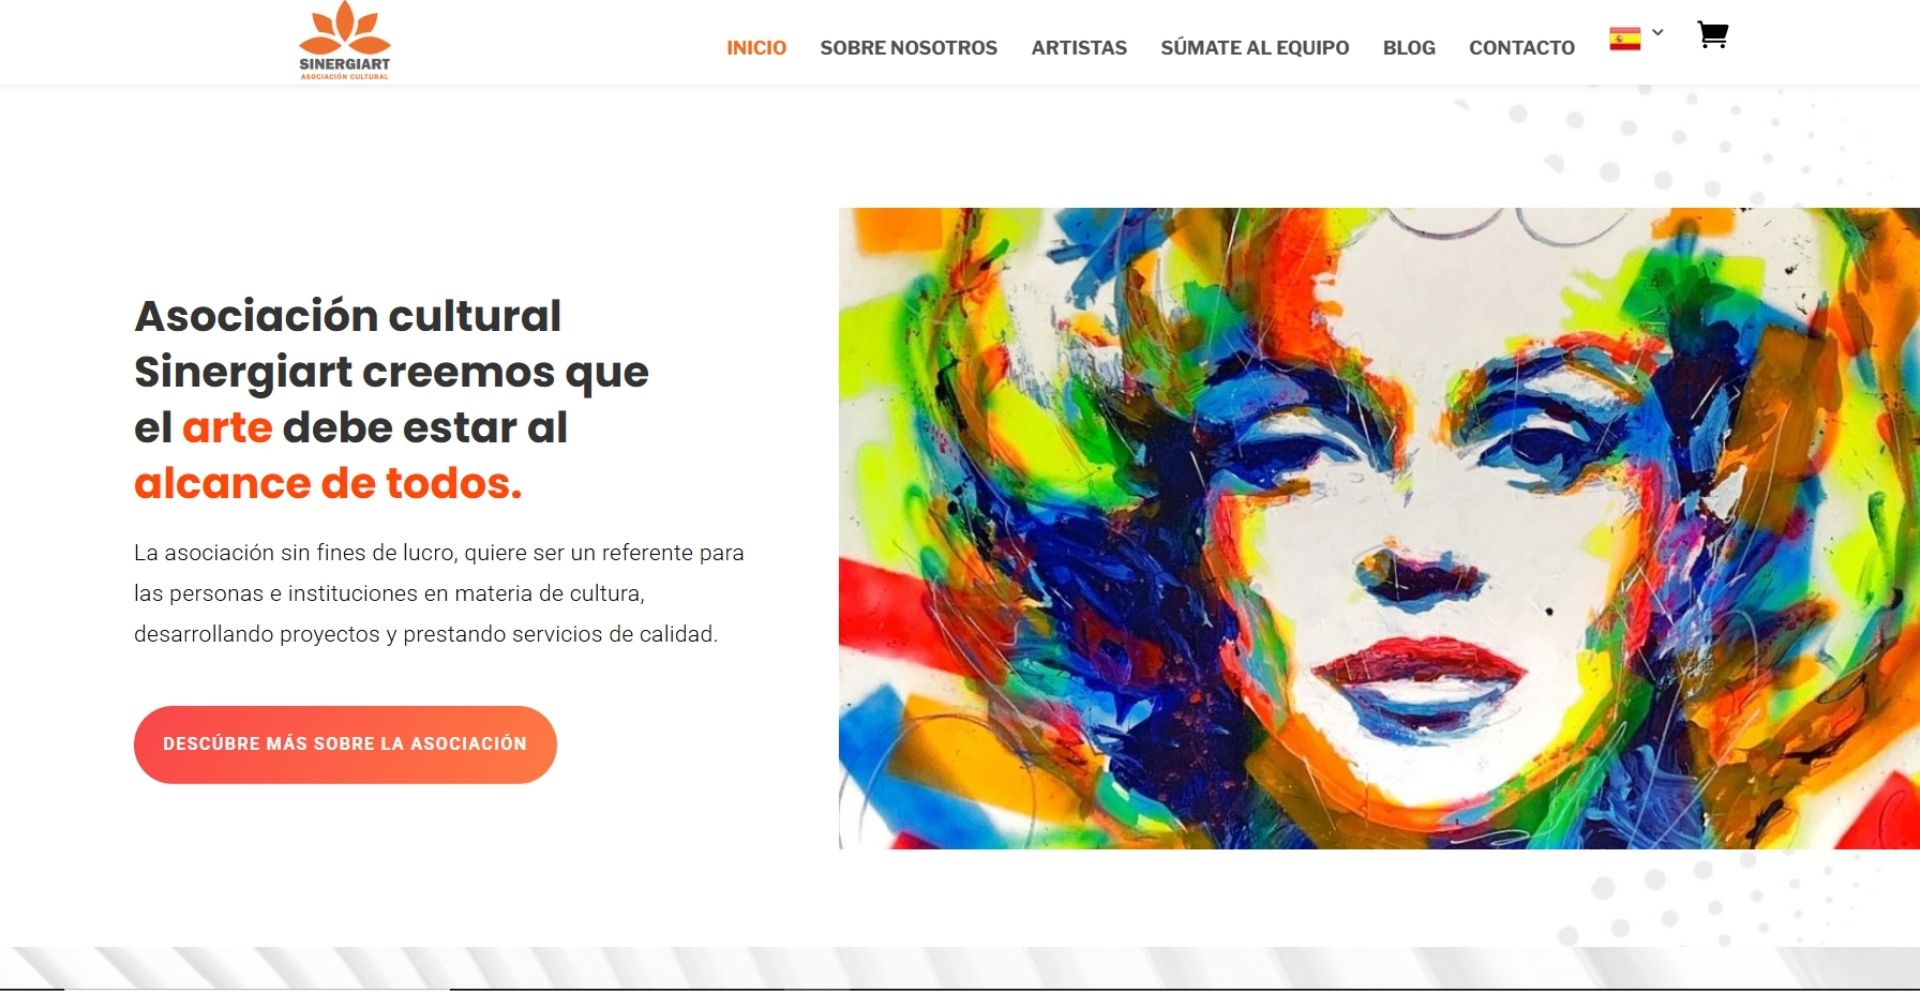Navigate to the Blog section
The width and height of the screenshot is (1920, 991).
coord(1409,47)
